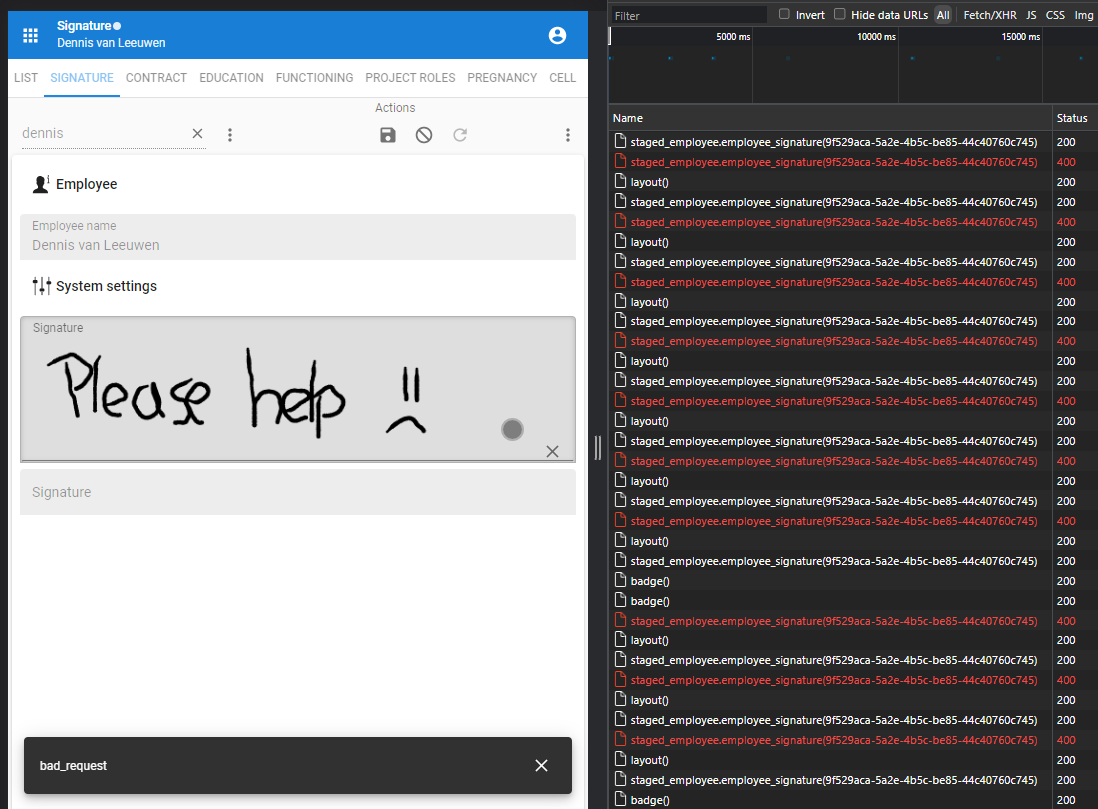Open the more actions menu right of refresh
The height and width of the screenshot is (809, 1098).
568,134
